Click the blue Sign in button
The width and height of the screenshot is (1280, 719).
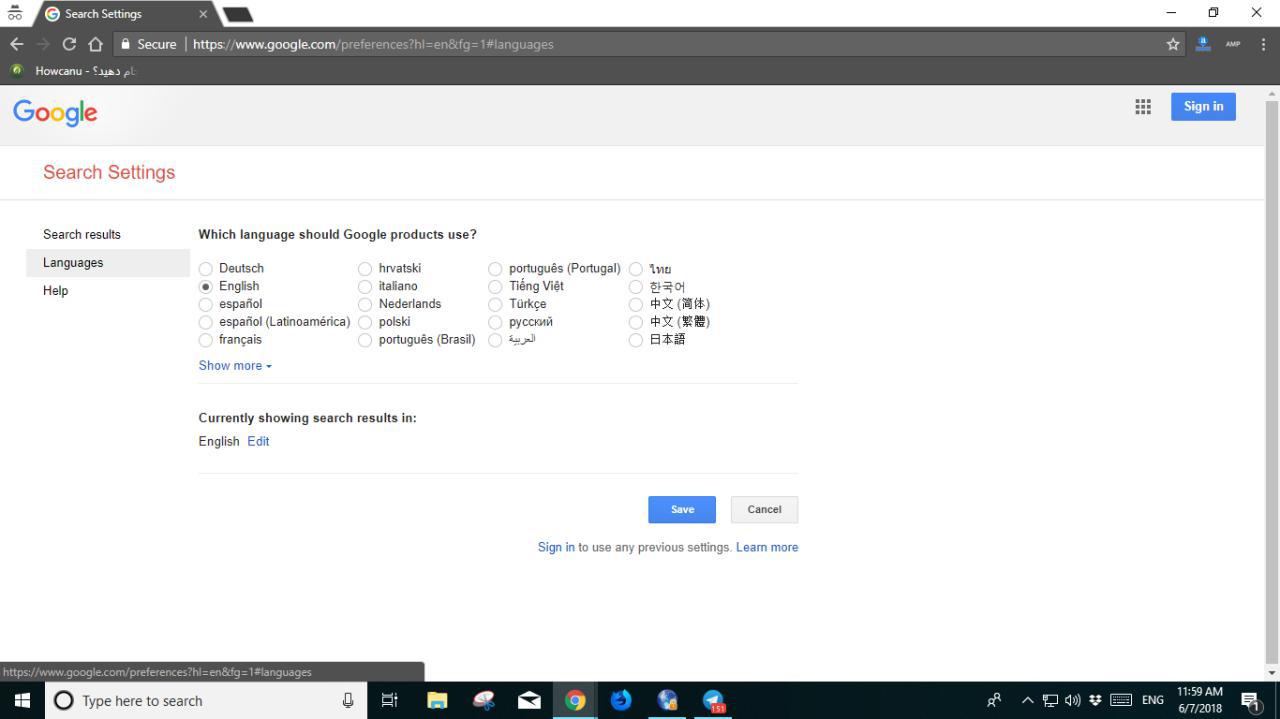click(1203, 106)
